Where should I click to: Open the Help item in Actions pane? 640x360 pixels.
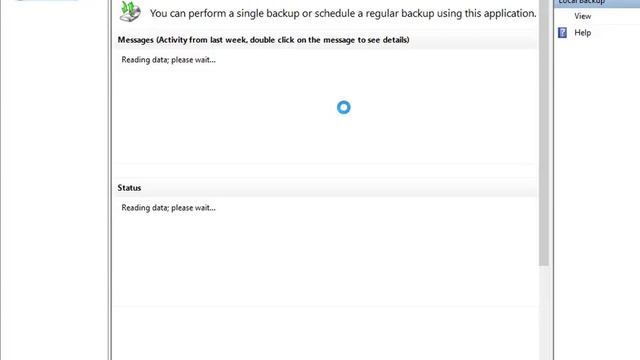click(x=582, y=33)
